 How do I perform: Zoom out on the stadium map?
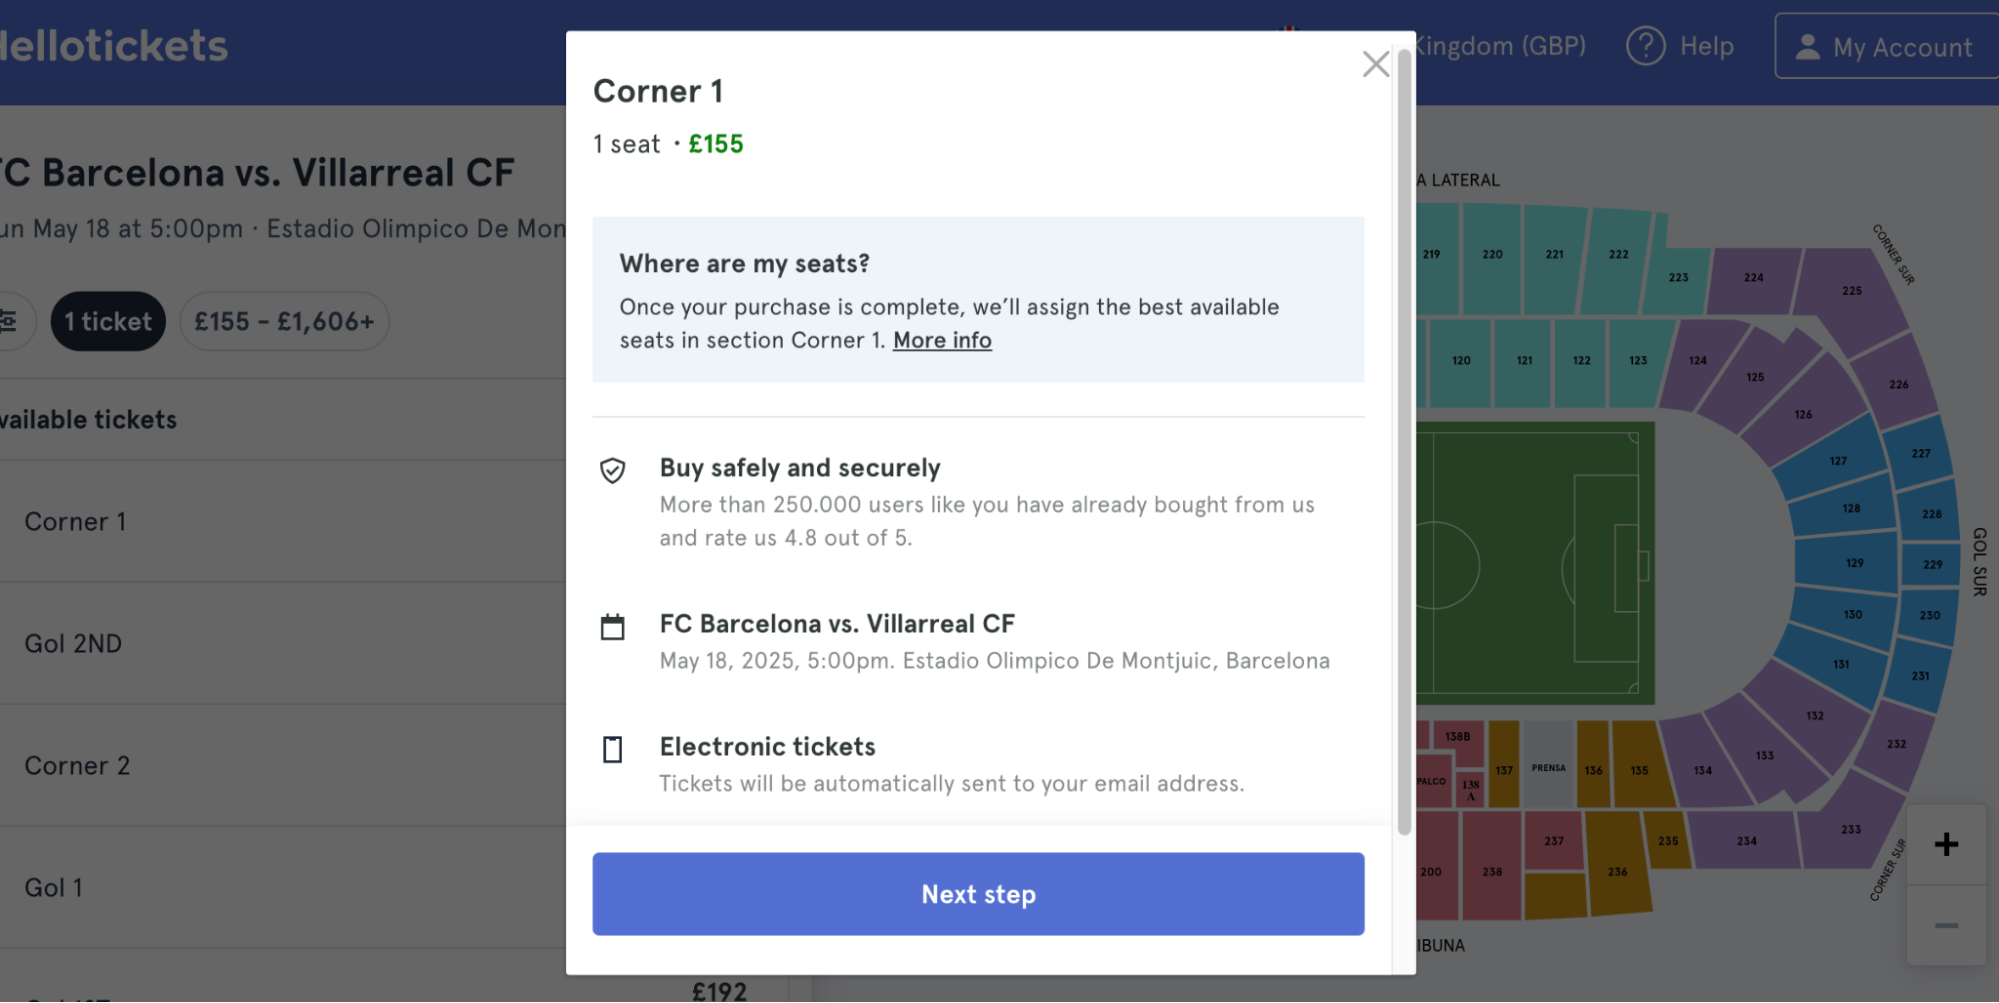point(1946,925)
